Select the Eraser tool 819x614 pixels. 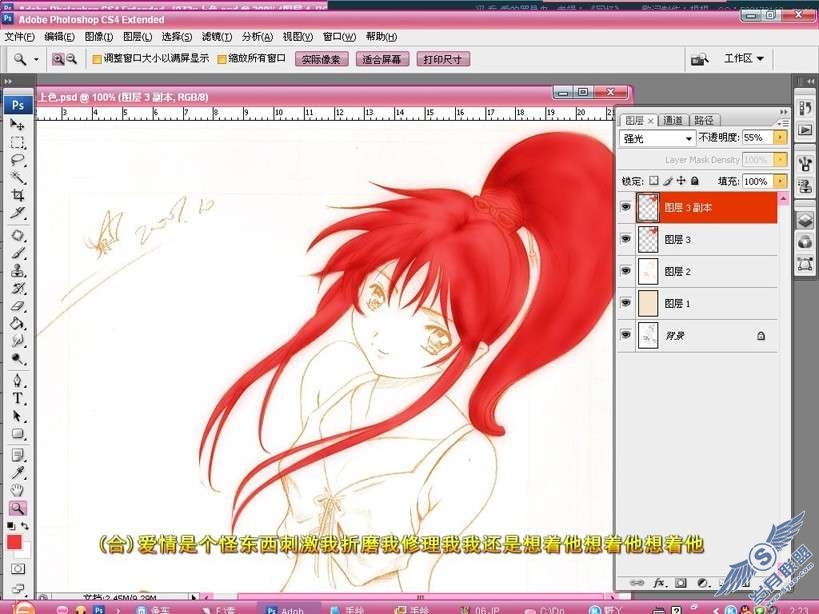click(18, 306)
